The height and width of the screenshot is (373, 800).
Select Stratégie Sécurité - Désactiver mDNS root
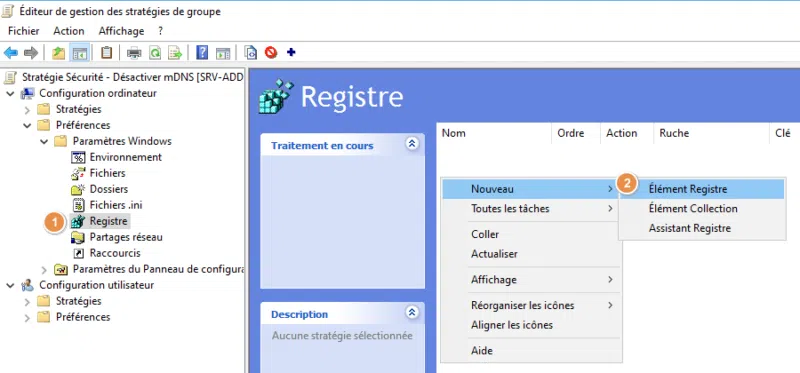(x=133, y=78)
